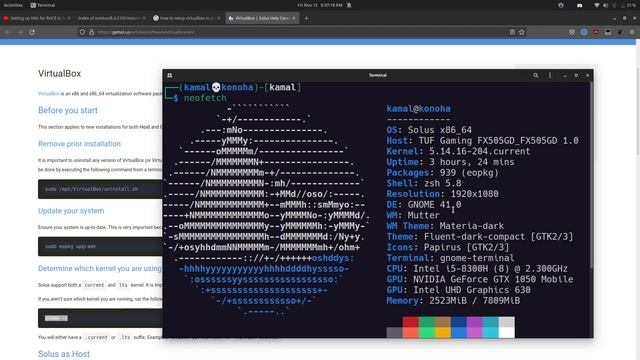Click the 'neofetch' command text in Terminal
Image resolution: width=640 pixels, height=360 pixels.
point(205,98)
